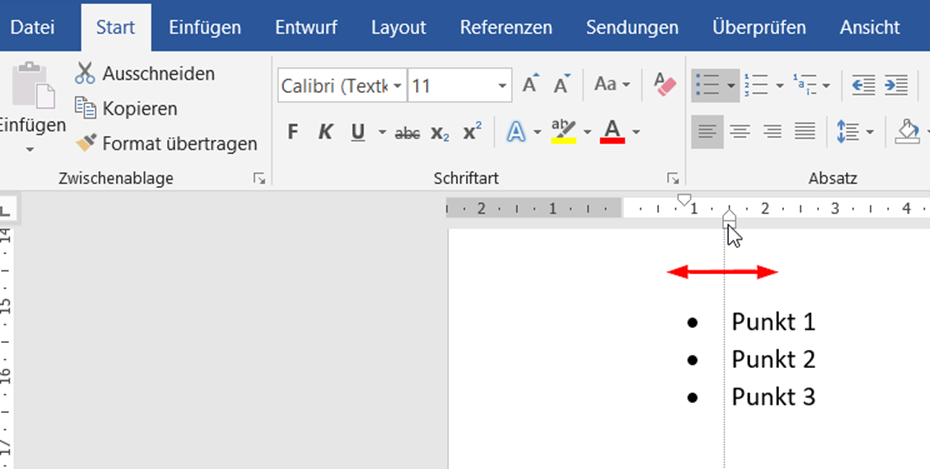Open the Referenzen ribbon tab
Image resolution: width=930 pixels, height=469 pixels.
[506, 27]
